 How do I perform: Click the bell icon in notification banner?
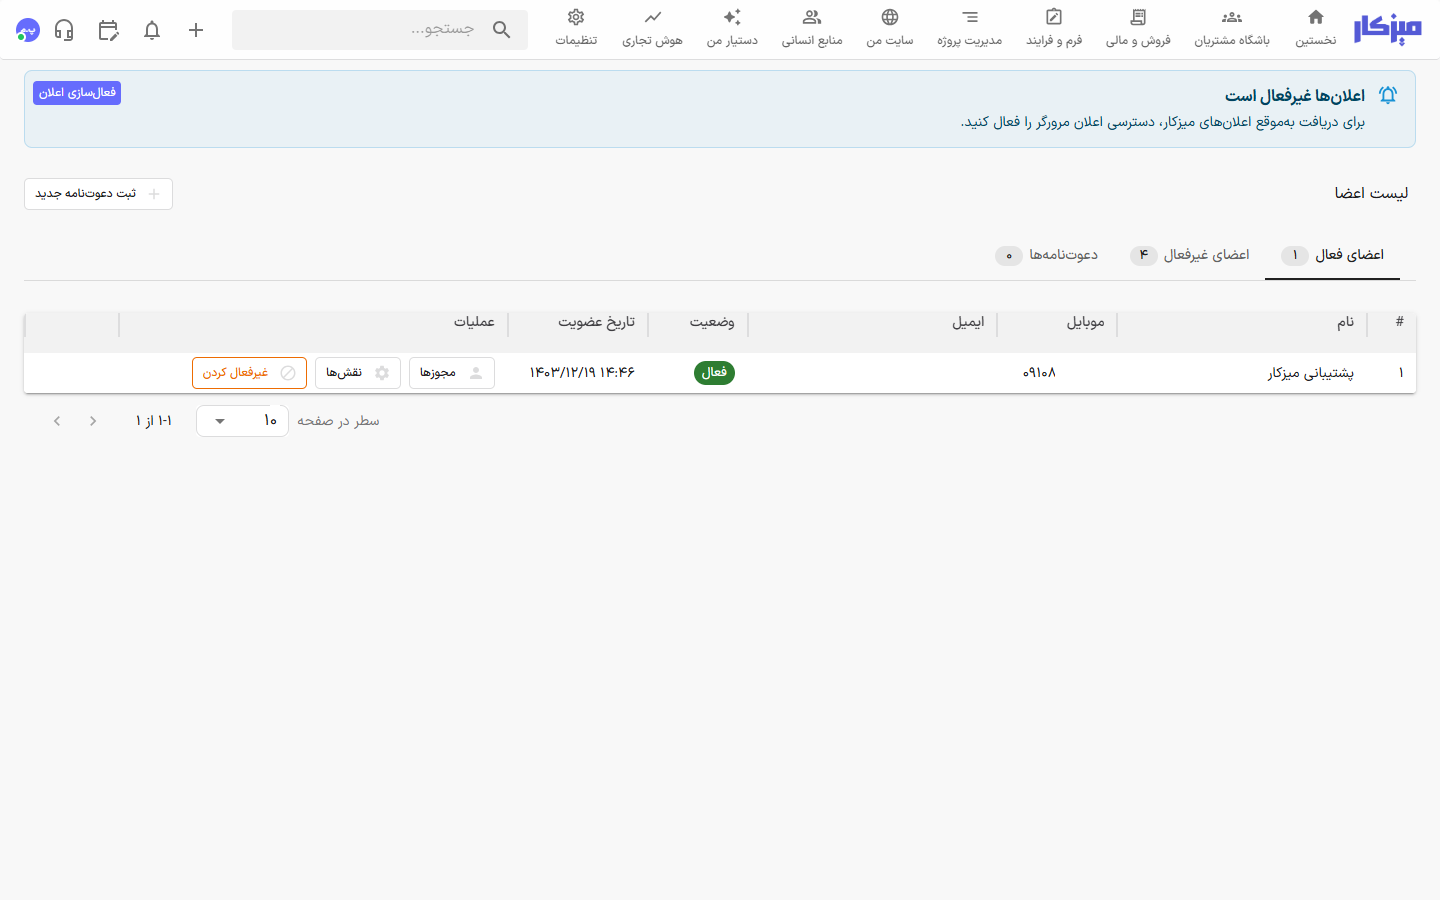click(x=1388, y=95)
